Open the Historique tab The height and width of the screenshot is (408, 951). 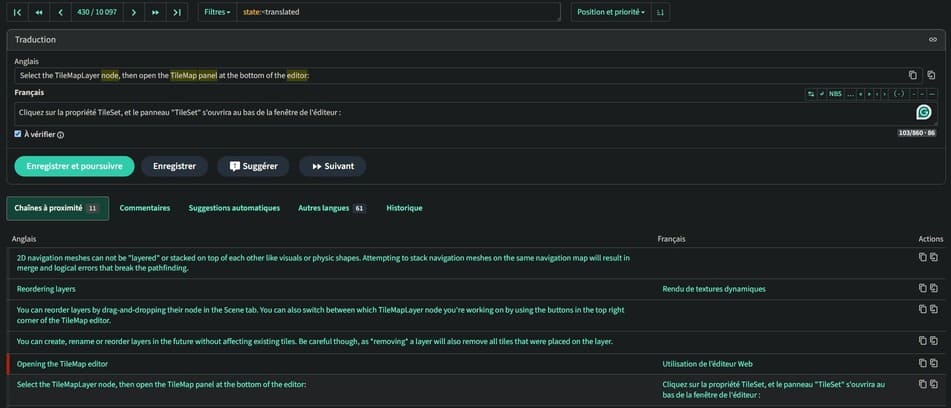point(405,208)
